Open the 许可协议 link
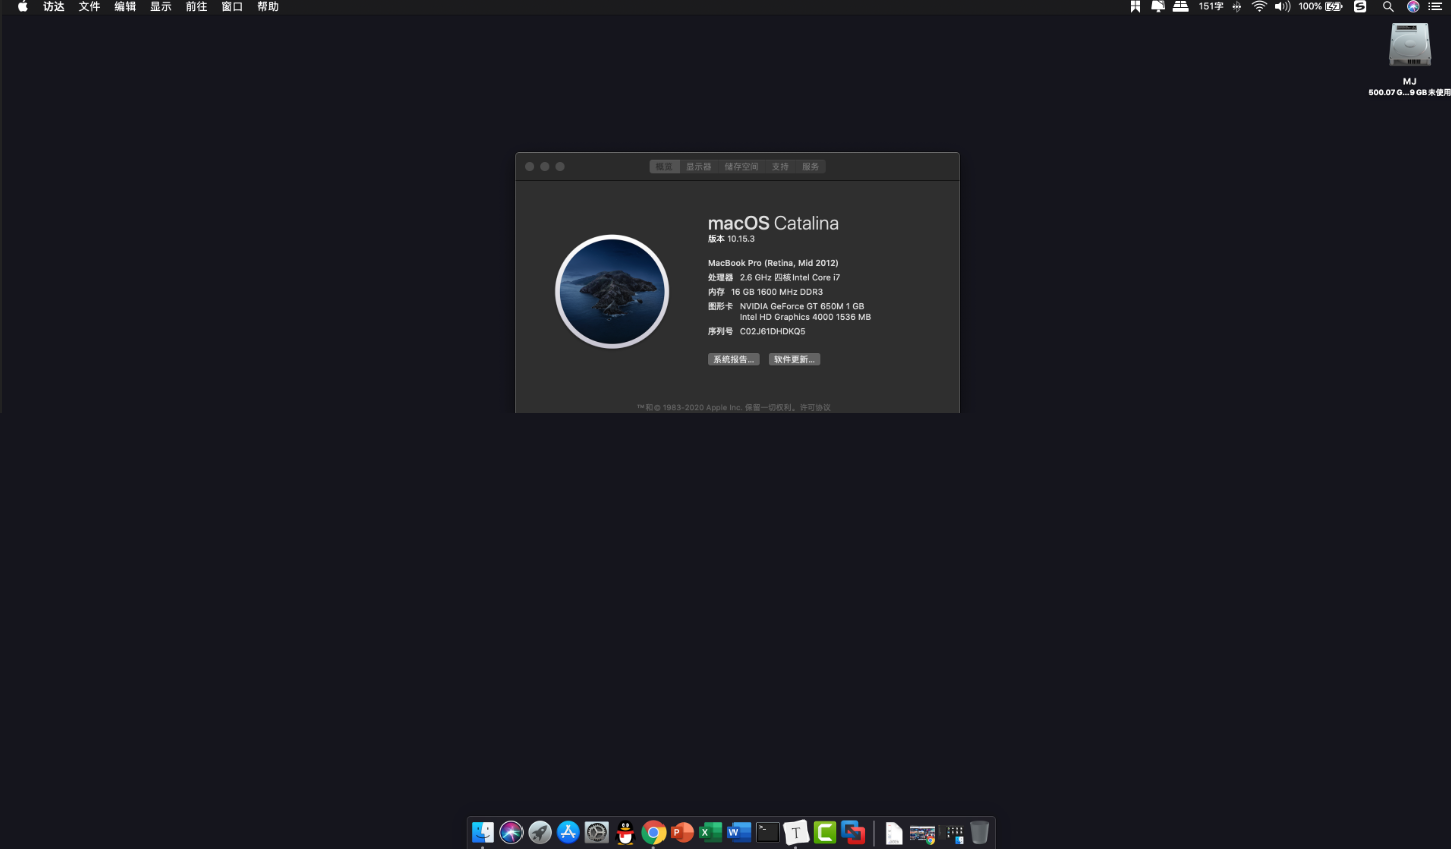Image resolution: width=1451 pixels, height=849 pixels. pyautogui.click(x=815, y=408)
